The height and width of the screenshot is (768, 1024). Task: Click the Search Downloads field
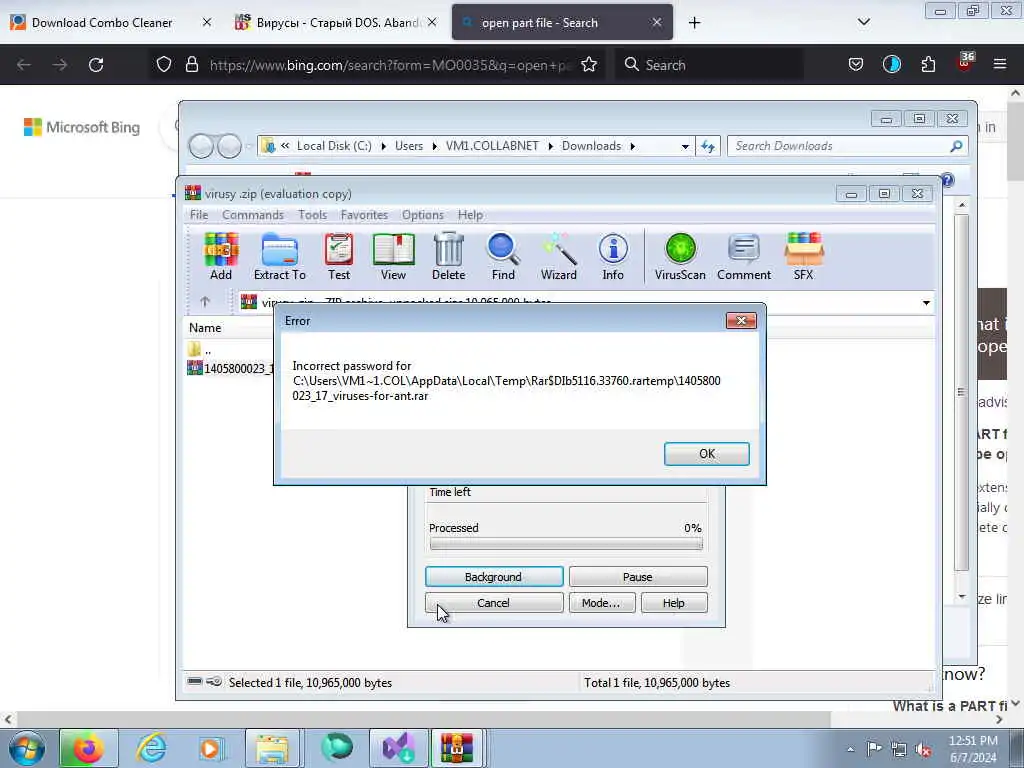[848, 146]
